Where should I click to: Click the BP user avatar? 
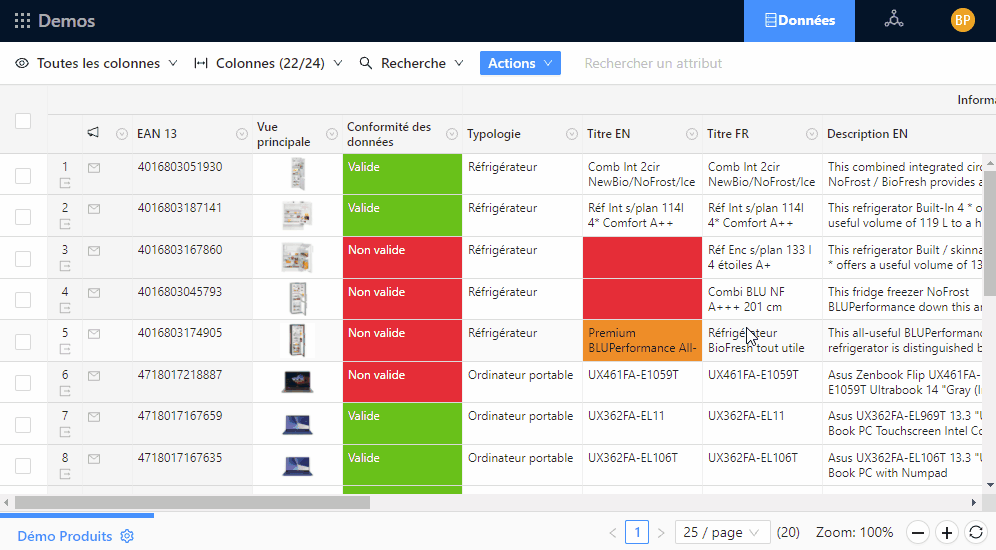click(962, 20)
